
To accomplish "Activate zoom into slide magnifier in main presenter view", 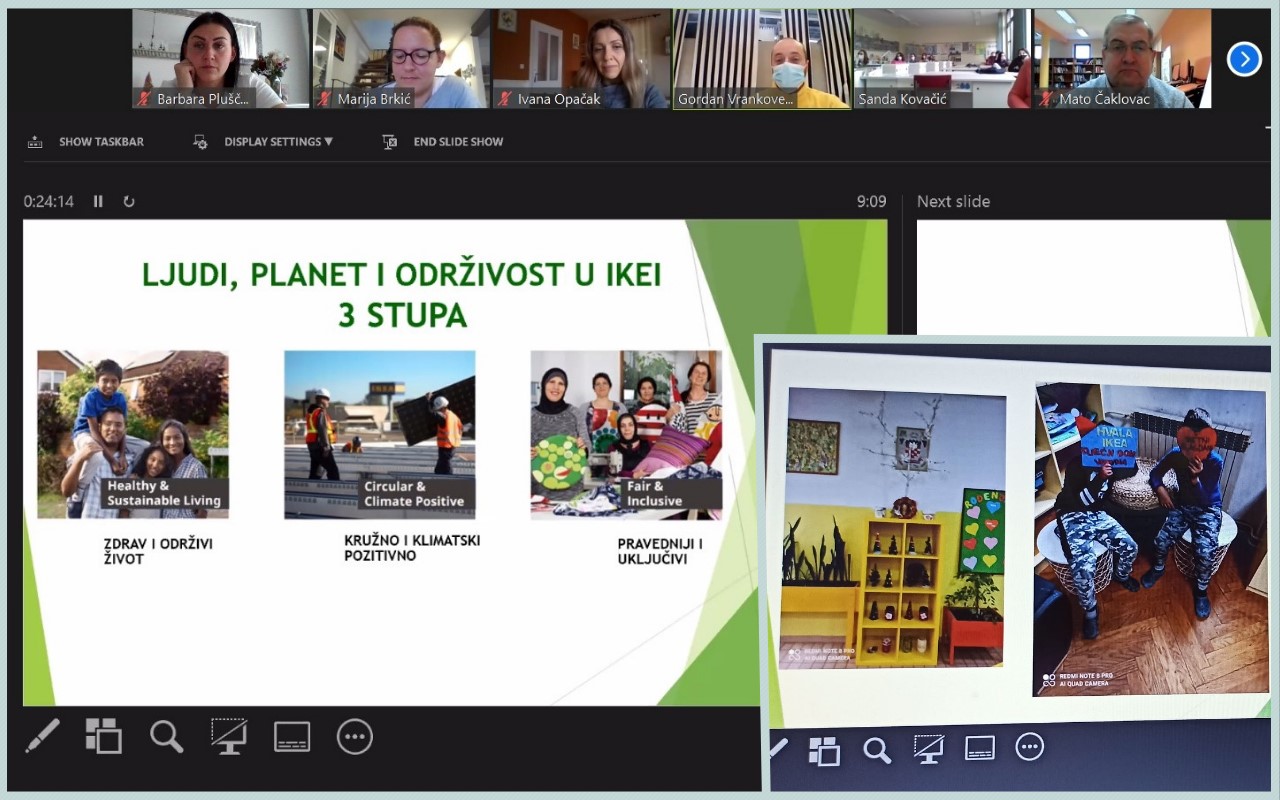I will [167, 737].
